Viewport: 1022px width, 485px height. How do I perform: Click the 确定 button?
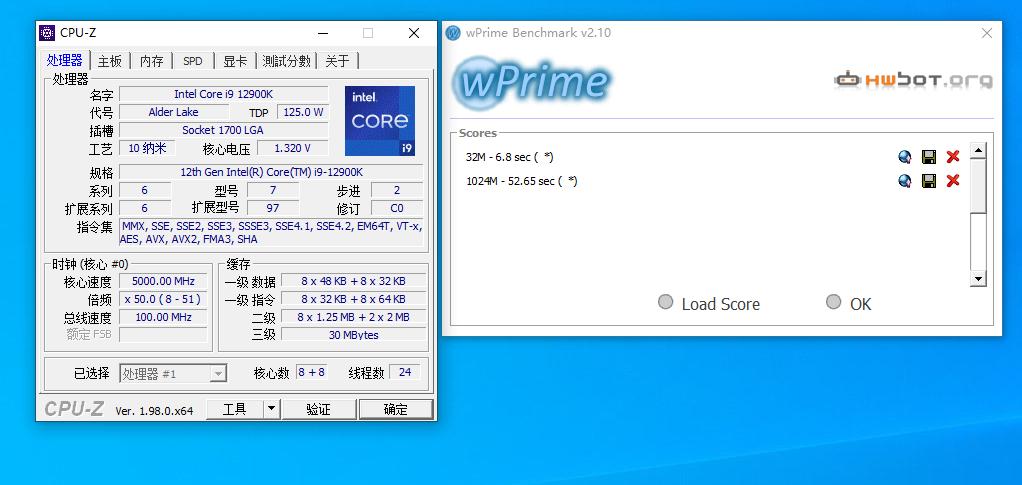[396, 409]
